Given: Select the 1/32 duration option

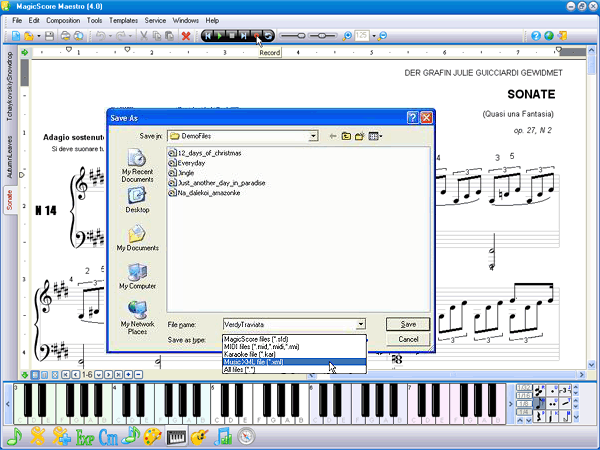Looking at the screenshot, I should click(x=524, y=388).
